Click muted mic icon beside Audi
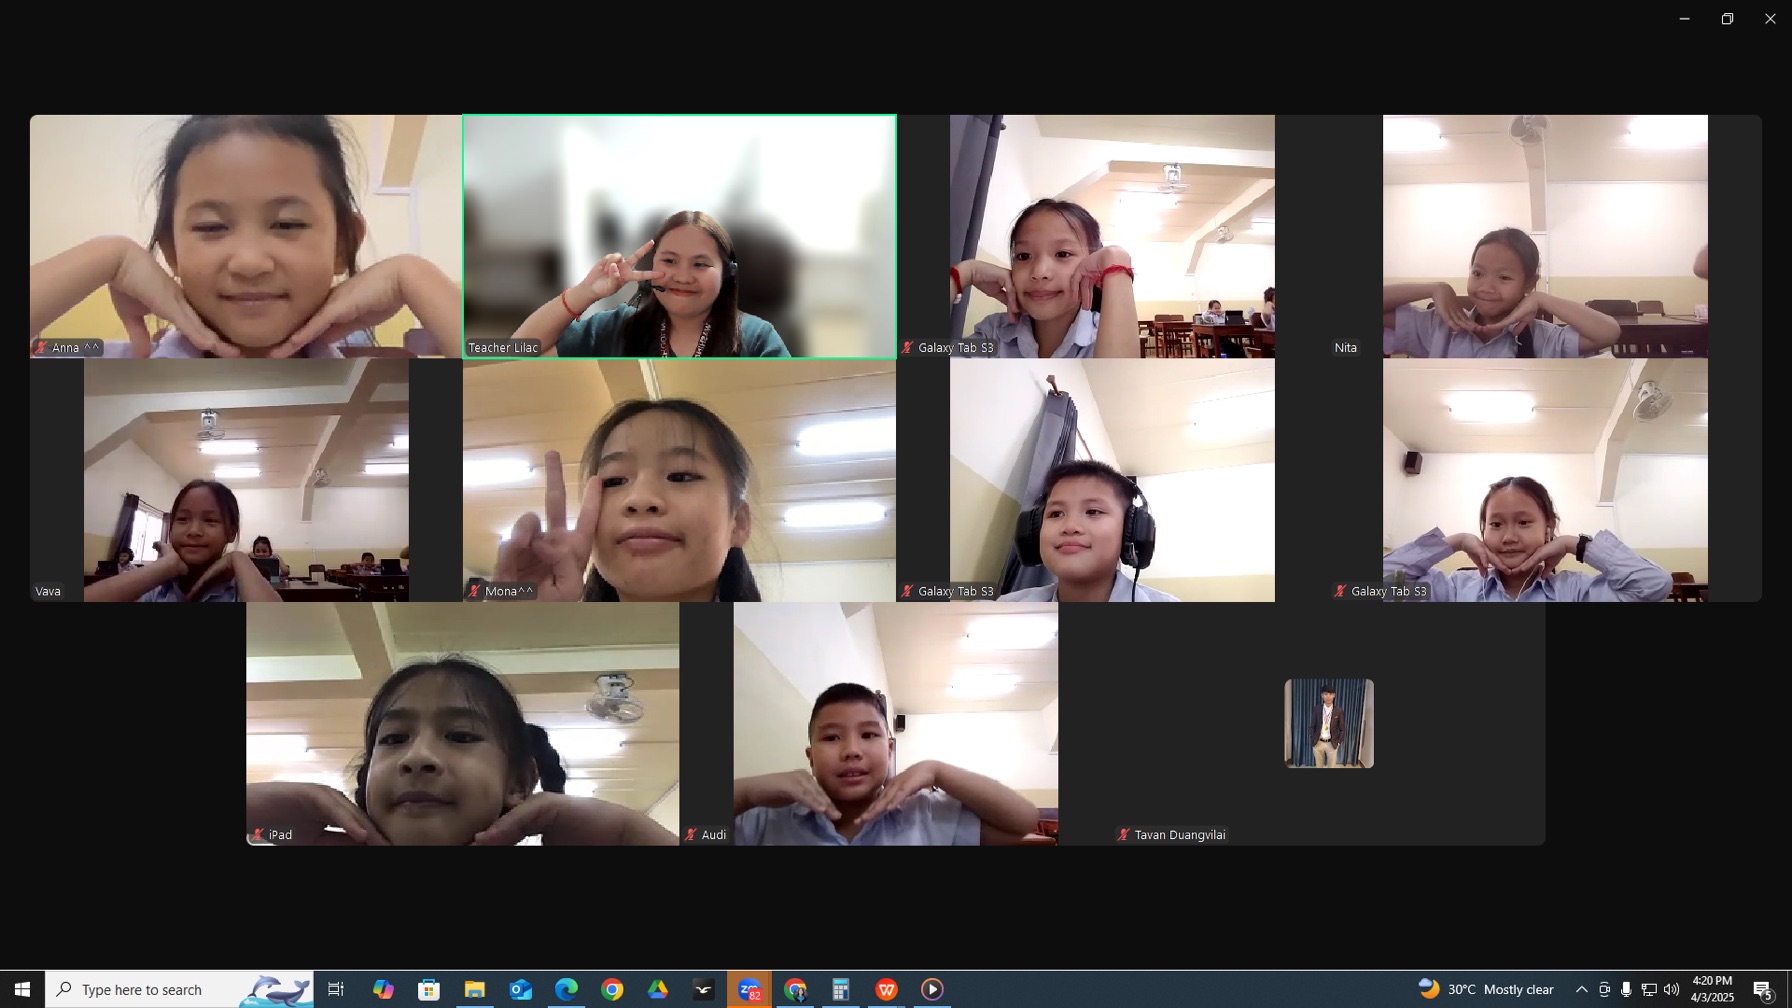Viewport: 1792px width, 1008px height. [x=691, y=835]
